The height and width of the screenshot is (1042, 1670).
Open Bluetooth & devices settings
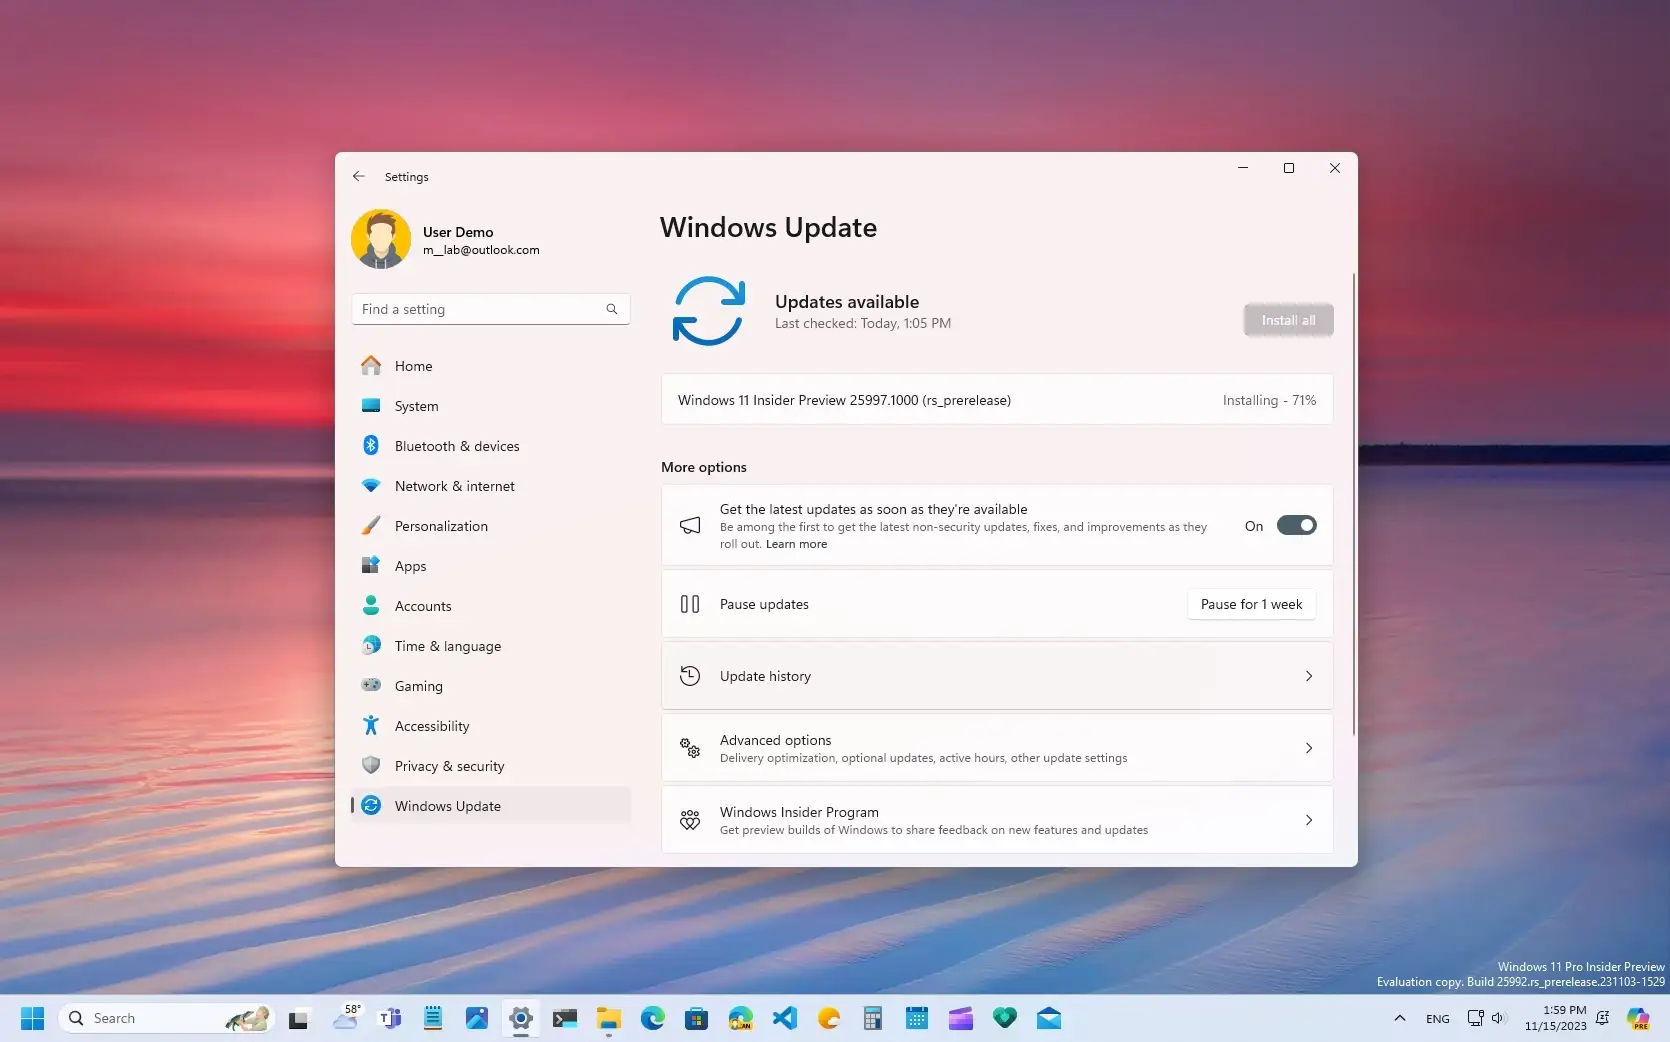pyautogui.click(x=490, y=446)
